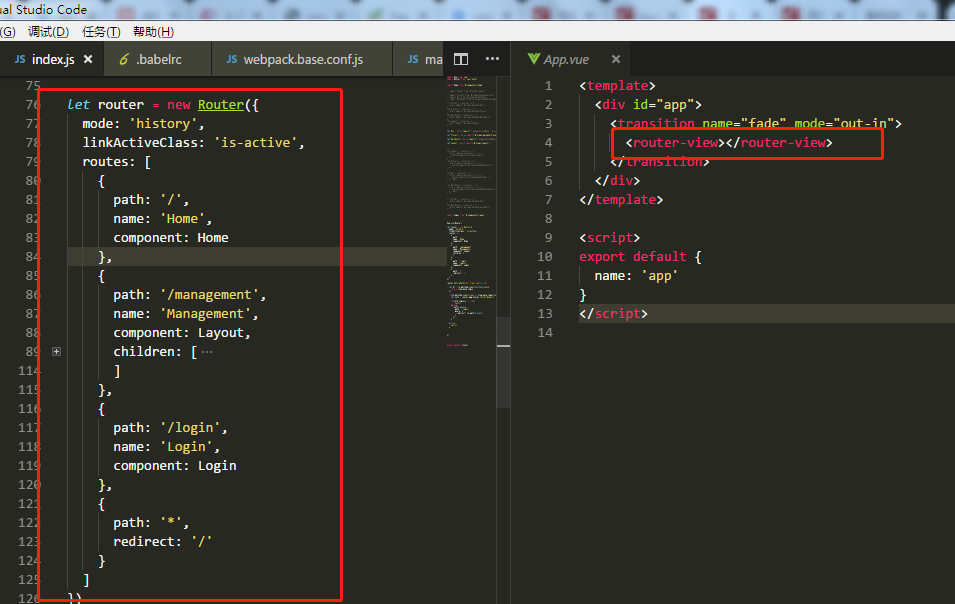The height and width of the screenshot is (604, 955).
Task: Click the folded code ellipsis after children
Action: [207, 352]
